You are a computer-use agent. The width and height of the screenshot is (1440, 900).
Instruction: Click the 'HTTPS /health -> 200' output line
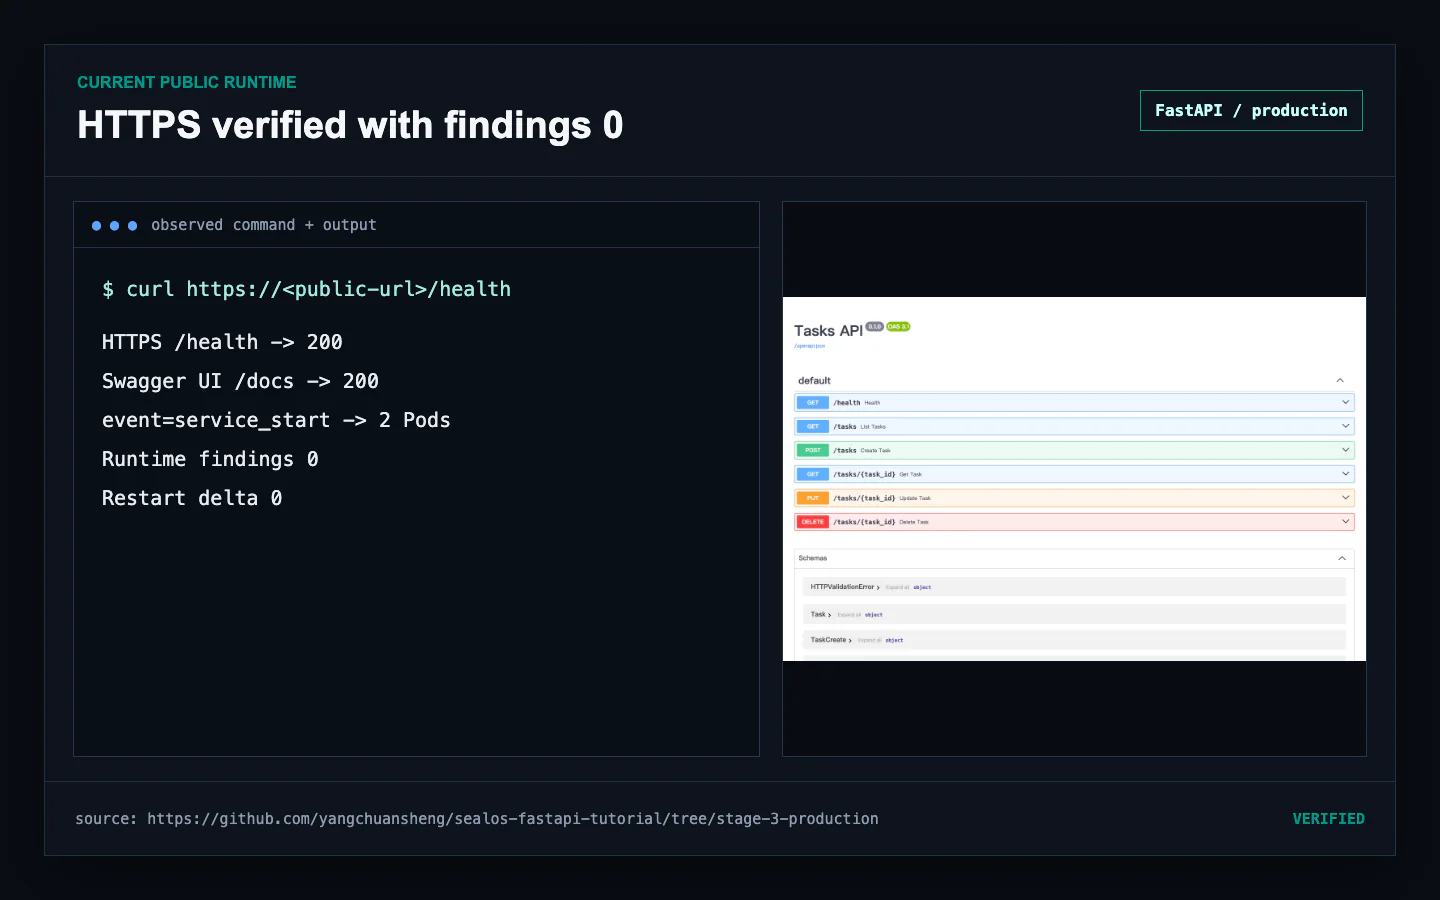[x=222, y=342]
